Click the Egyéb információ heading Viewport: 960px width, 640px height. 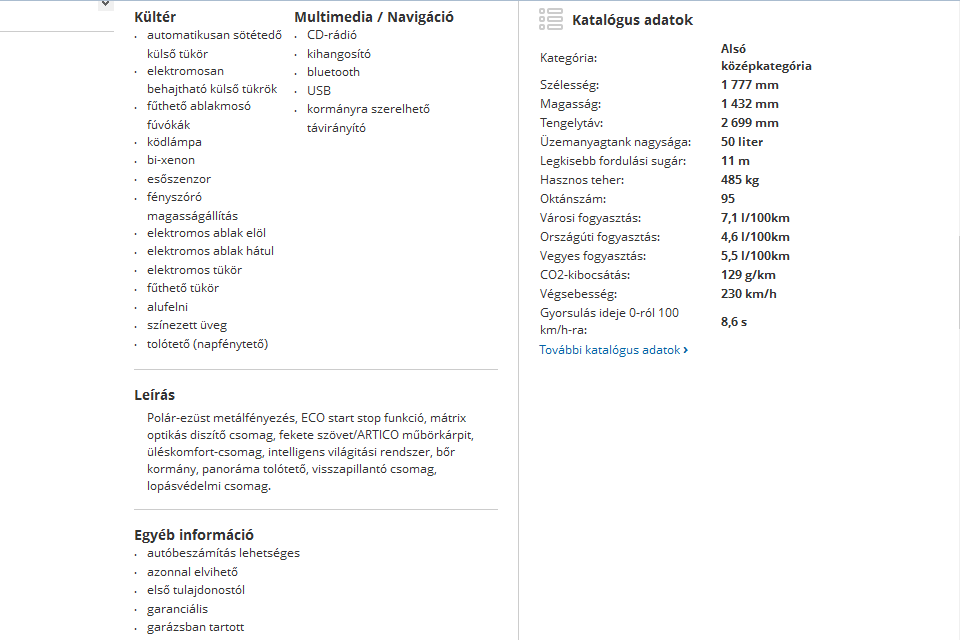[x=194, y=535]
